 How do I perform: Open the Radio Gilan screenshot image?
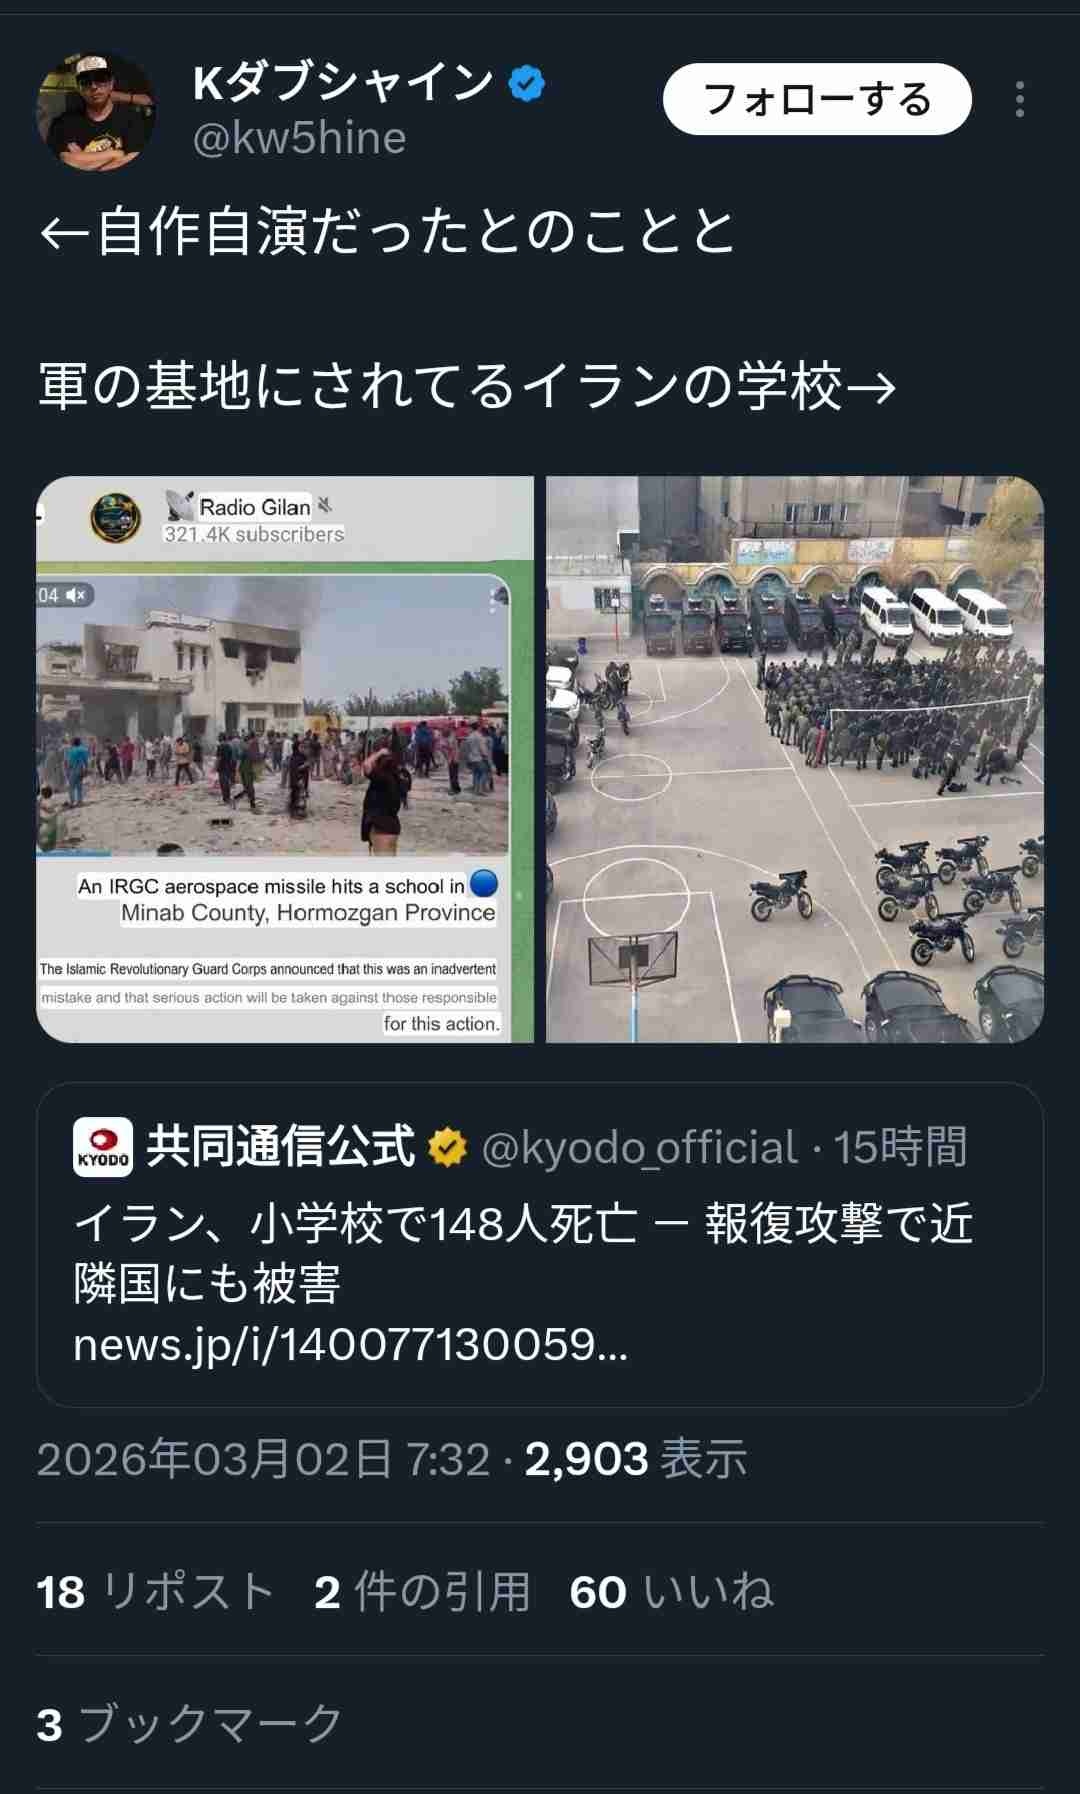tap(285, 759)
